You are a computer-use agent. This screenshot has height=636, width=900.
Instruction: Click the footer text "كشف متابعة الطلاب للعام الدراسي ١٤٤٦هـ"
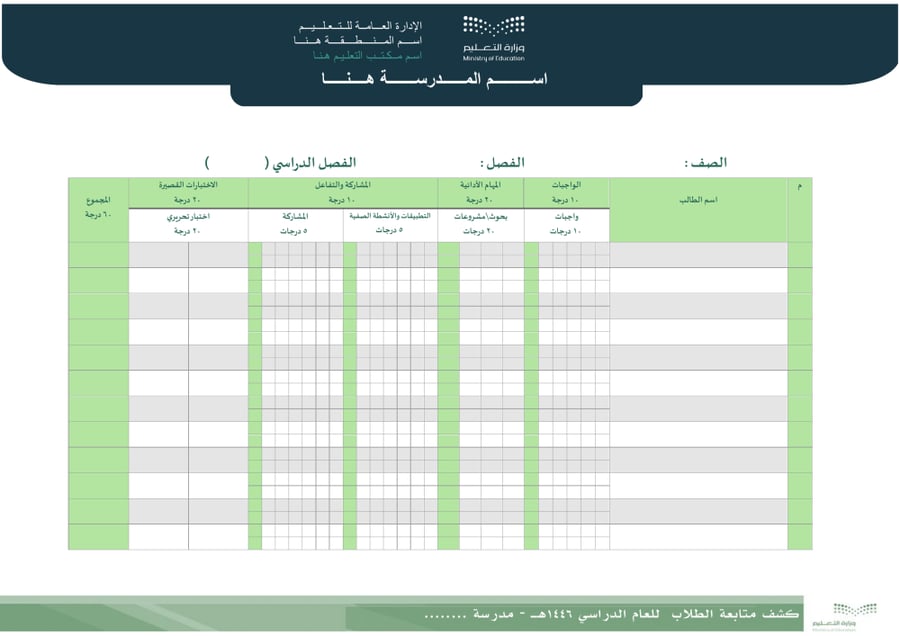664,614
